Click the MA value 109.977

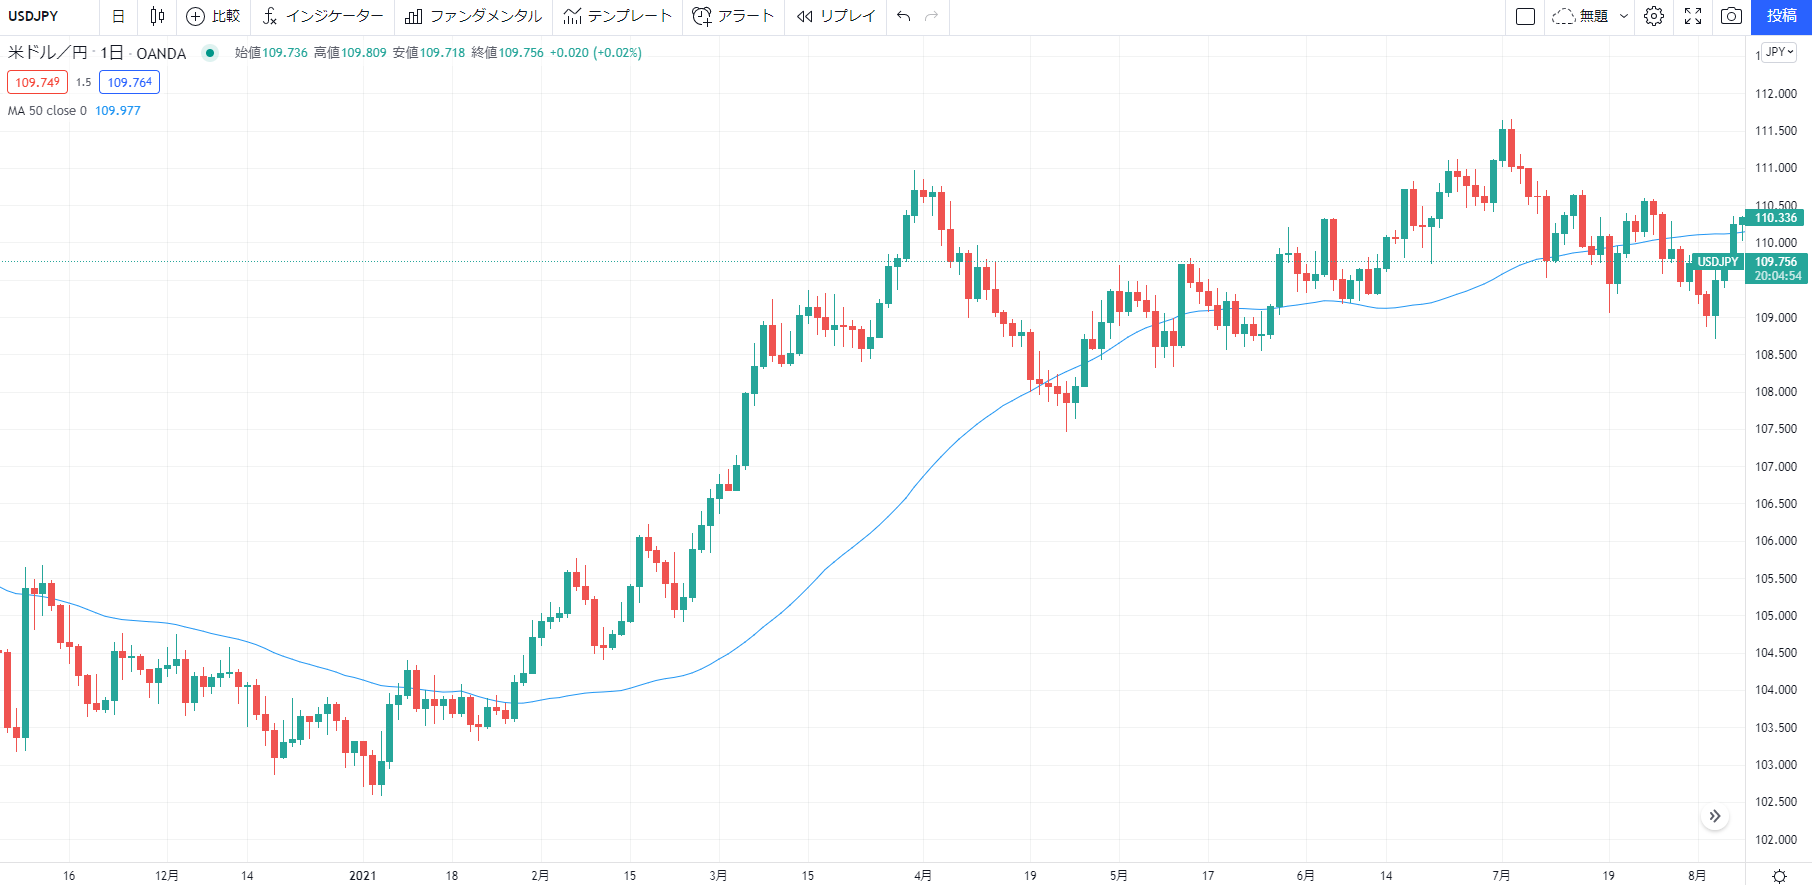[x=118, y=111]
